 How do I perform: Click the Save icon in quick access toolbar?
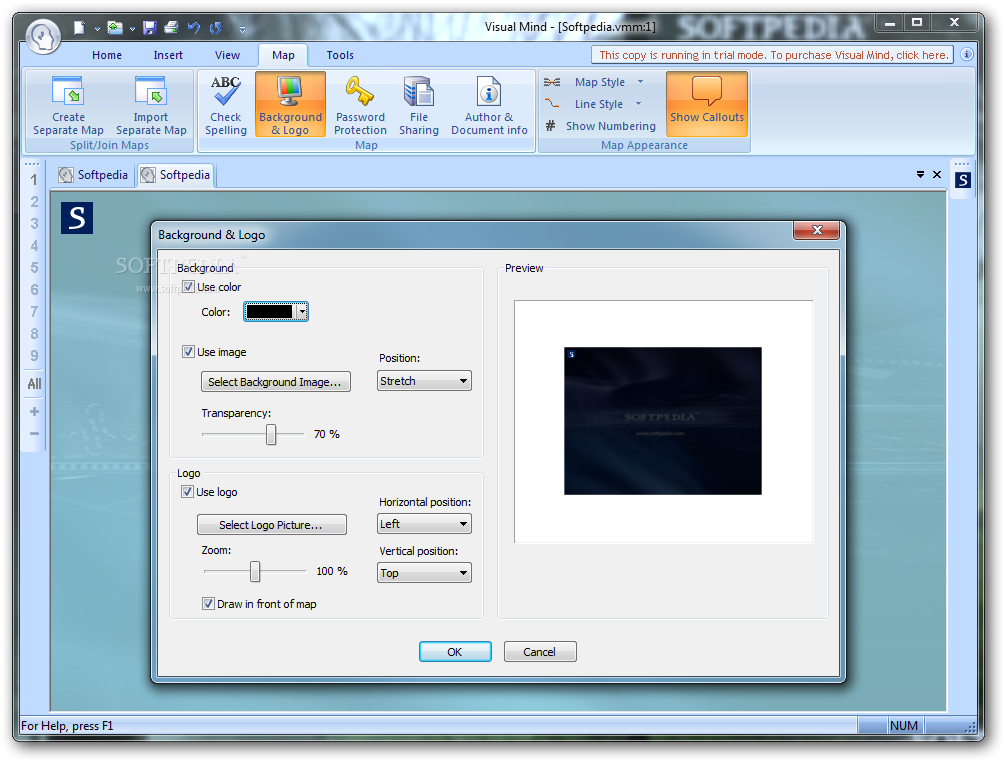point(149,28)
